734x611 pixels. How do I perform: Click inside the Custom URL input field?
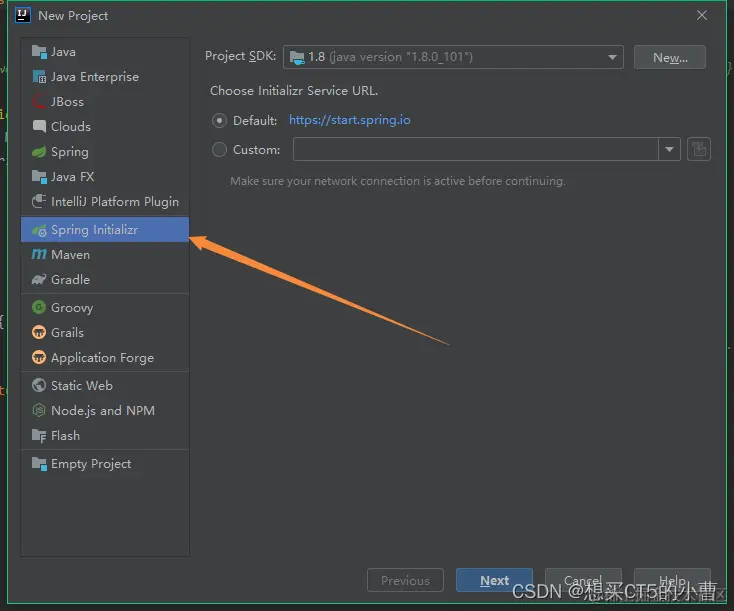point(476,149)
